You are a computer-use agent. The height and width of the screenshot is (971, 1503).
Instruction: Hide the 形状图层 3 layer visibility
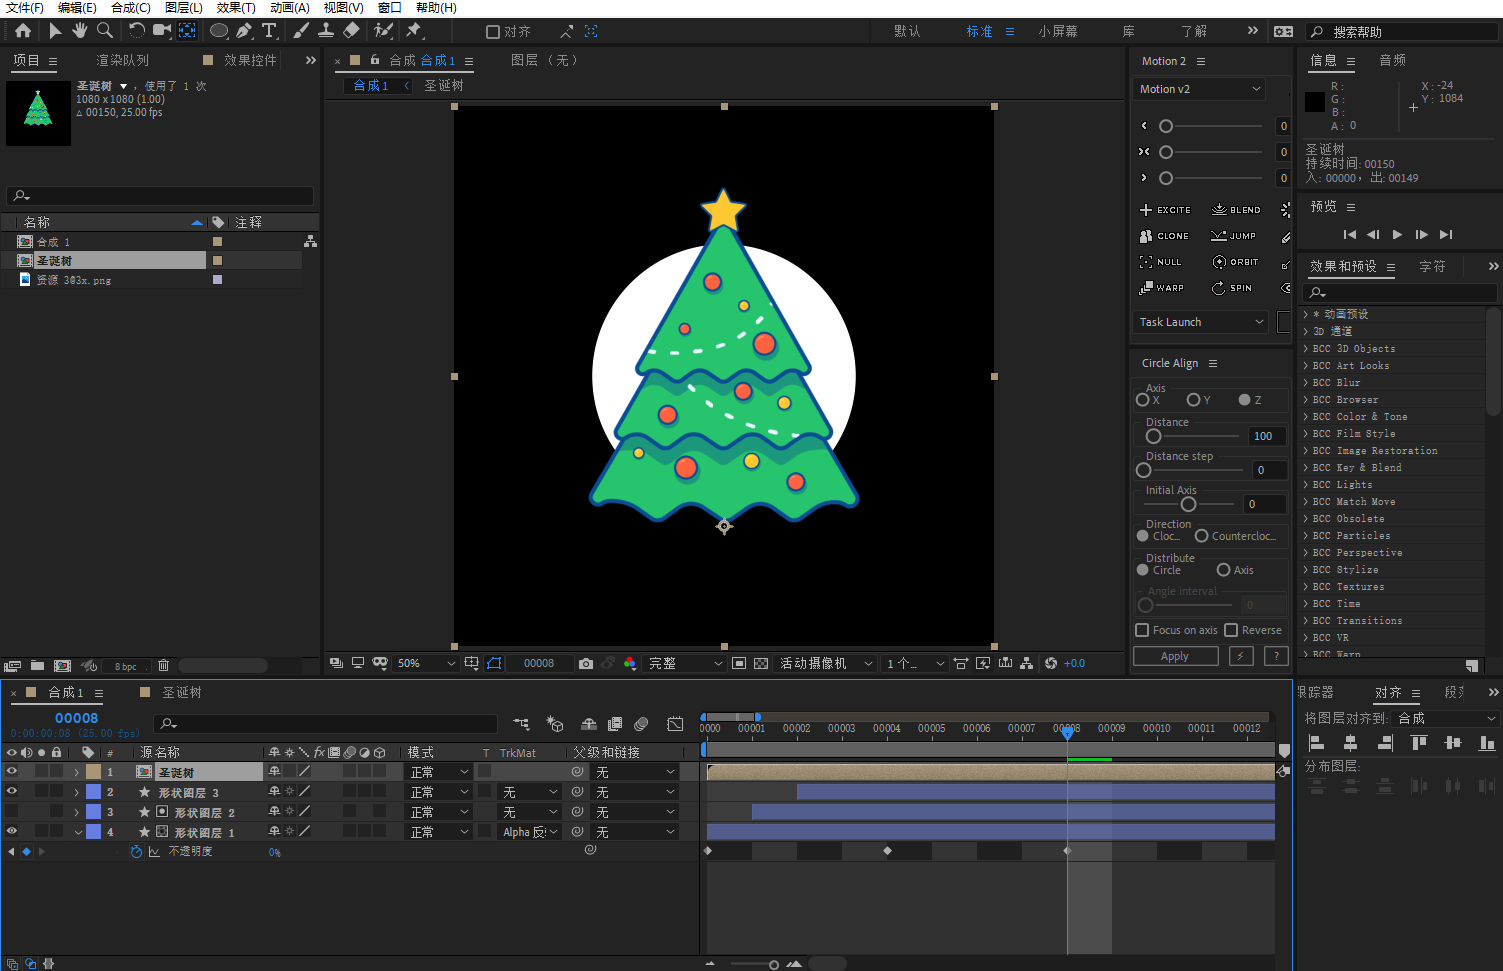[12, 791]
